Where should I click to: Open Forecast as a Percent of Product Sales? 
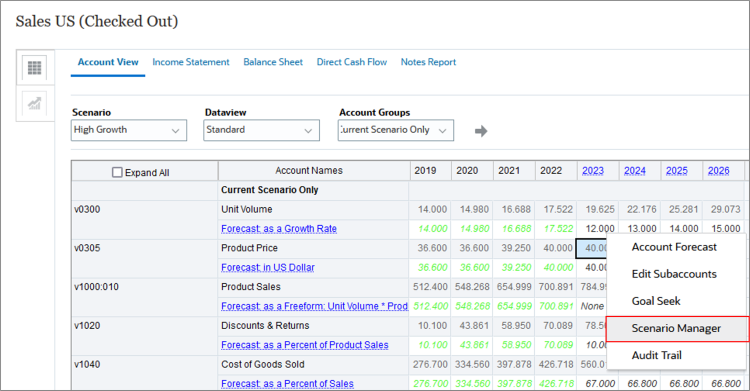click(305, 345)
